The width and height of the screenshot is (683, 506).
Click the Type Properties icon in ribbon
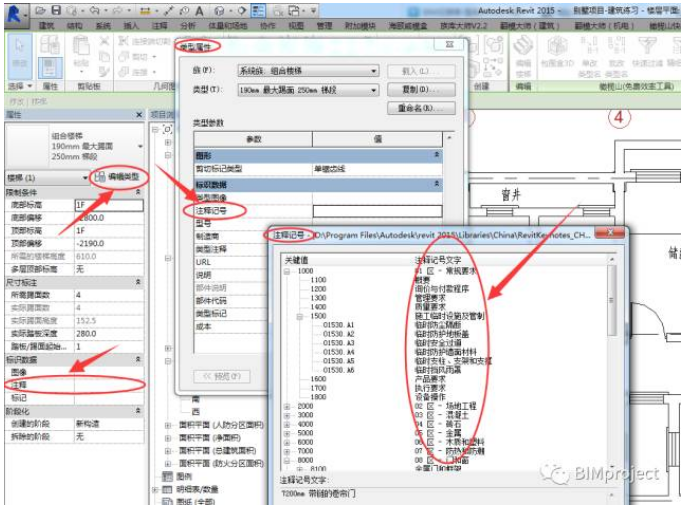(x=50, y=46)
